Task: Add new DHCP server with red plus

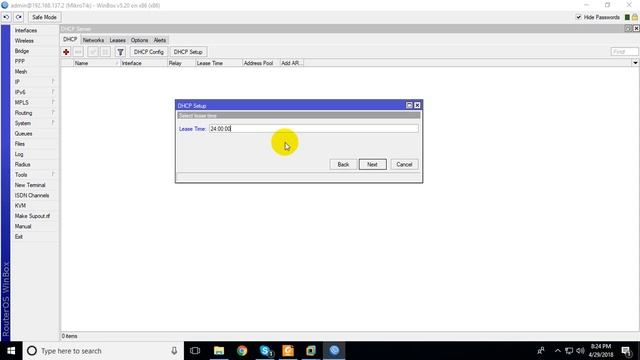Action: click(66, 52)
